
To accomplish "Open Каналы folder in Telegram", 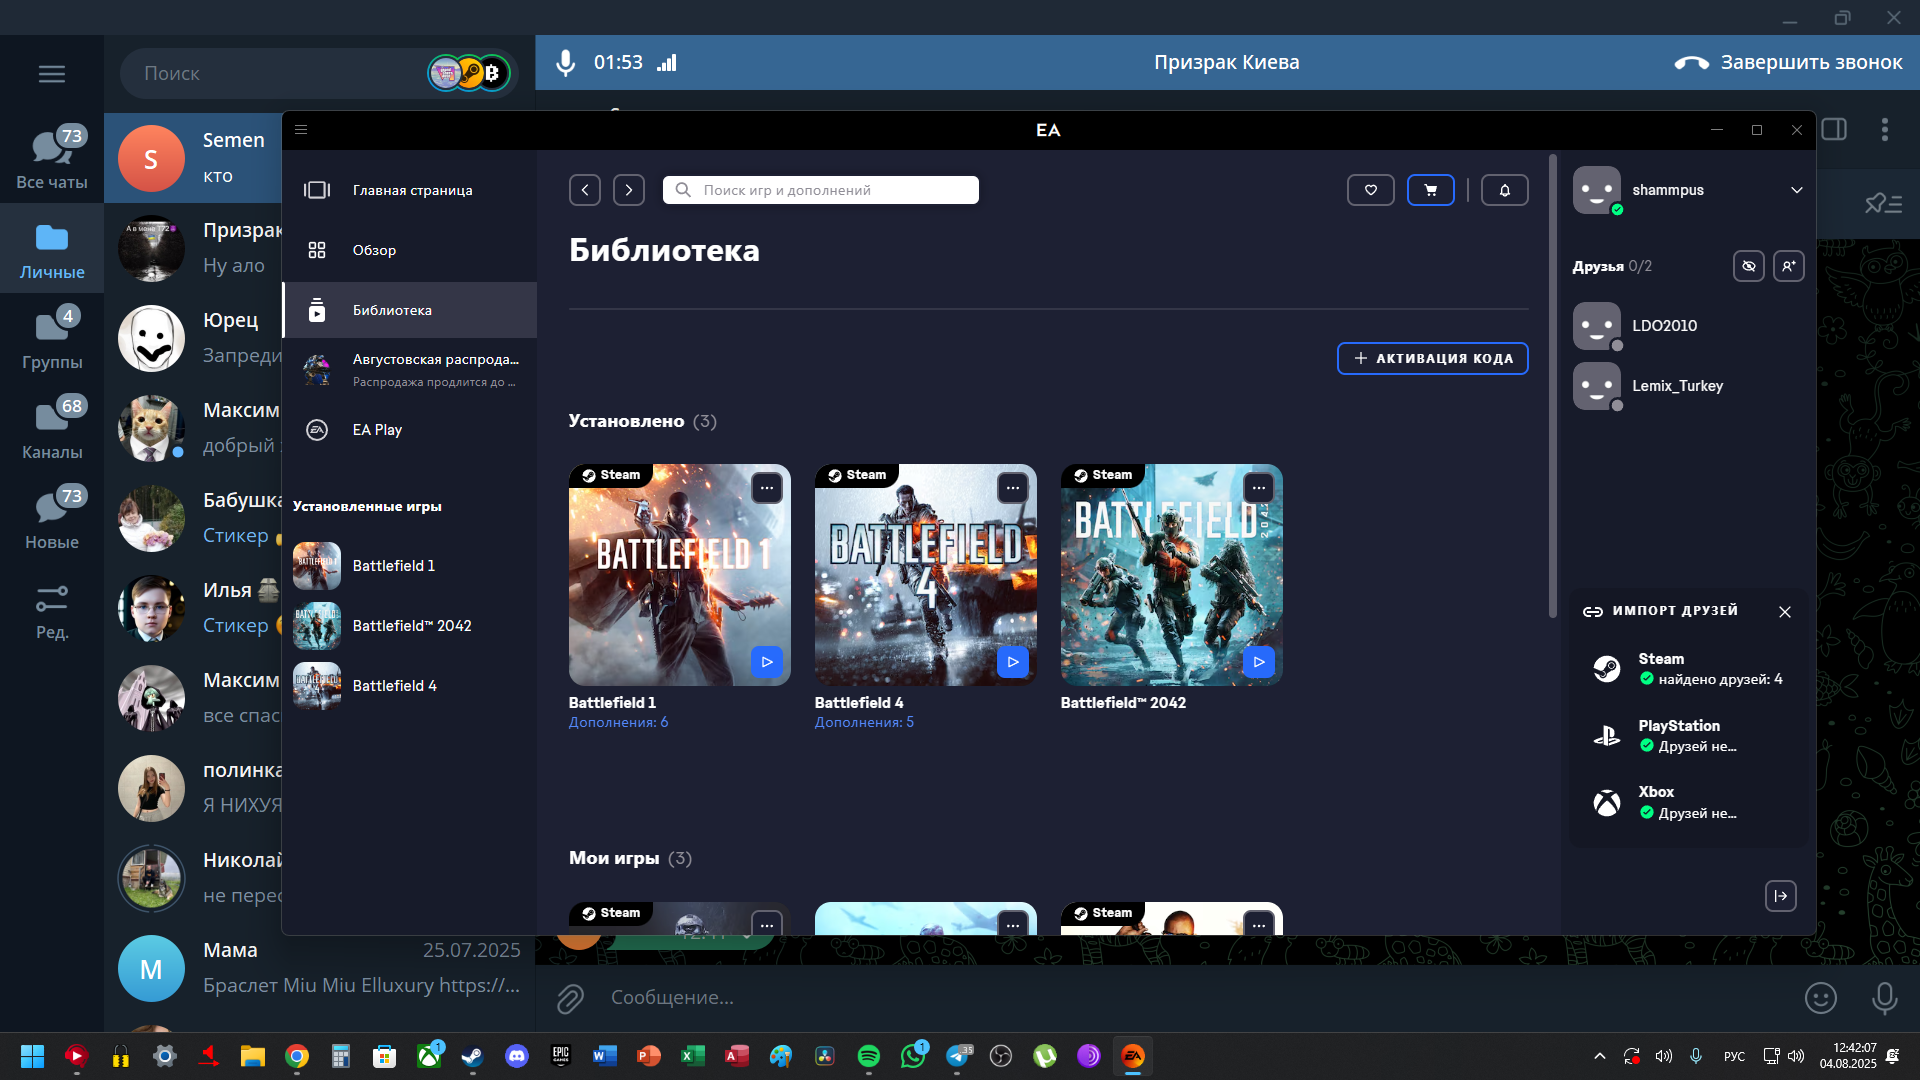I will pyautogui.click(x=52, y=428).
